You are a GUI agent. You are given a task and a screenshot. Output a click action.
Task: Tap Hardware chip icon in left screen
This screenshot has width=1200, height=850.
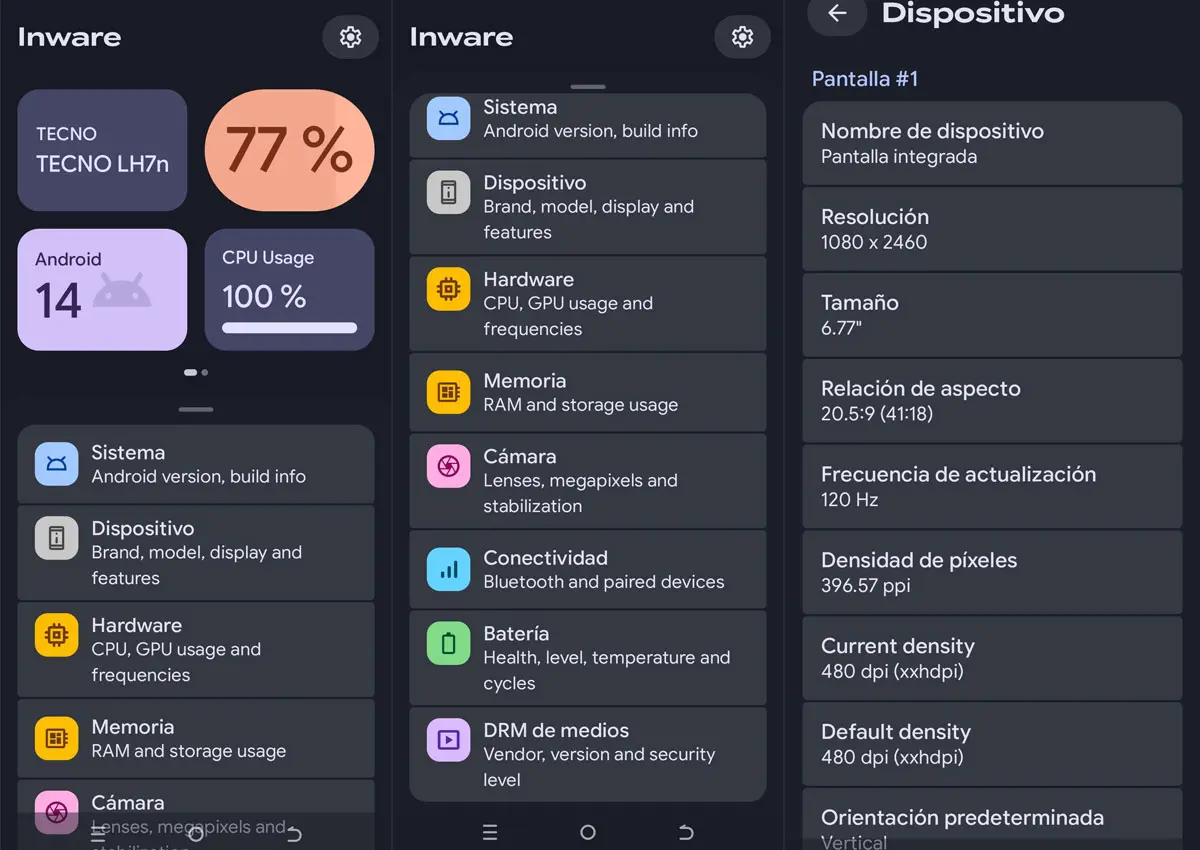coord(56,635)
